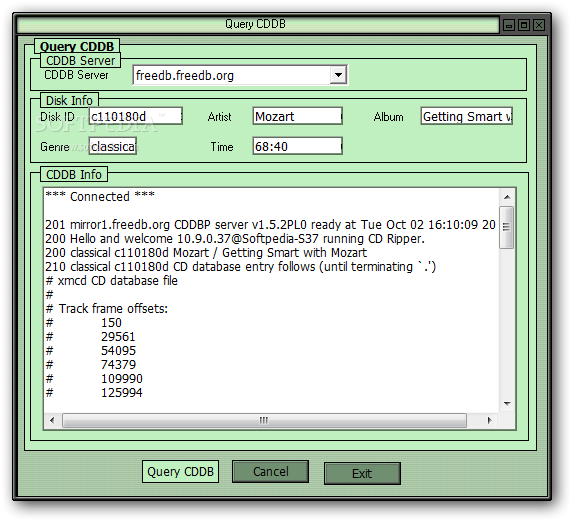Click the Artist field showing Mozart
This screenshot has width=572, height=521.
297,116
